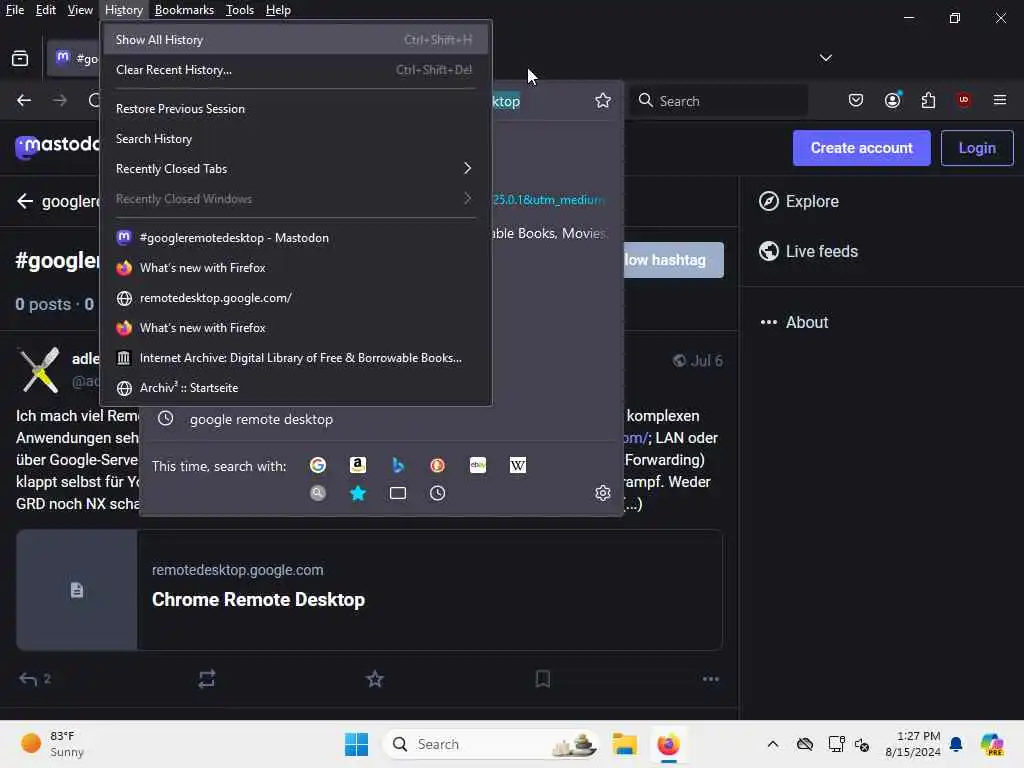The image size is (1024, 768).
Task: Search open tabs with the tab icon
Action: pyautogui.click(x=398, y=493)
